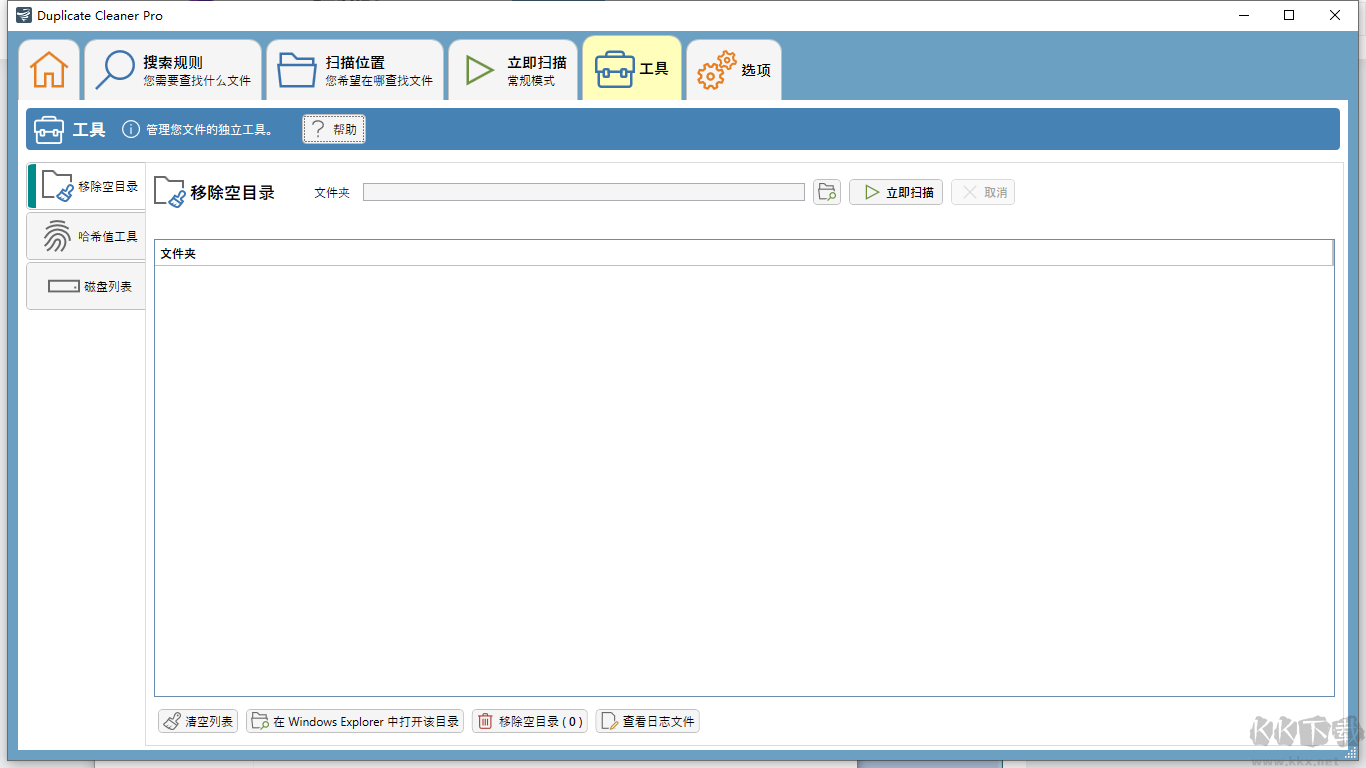Click the browse folder icon button
1366x768 pixels.
coord(827,192)
